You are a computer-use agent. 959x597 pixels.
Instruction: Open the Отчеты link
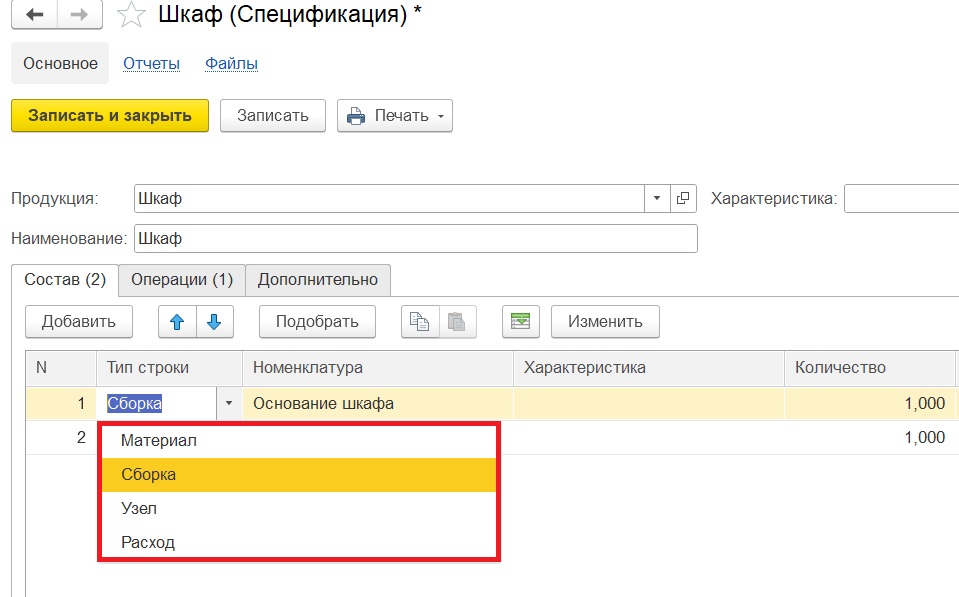coord(151,64)
